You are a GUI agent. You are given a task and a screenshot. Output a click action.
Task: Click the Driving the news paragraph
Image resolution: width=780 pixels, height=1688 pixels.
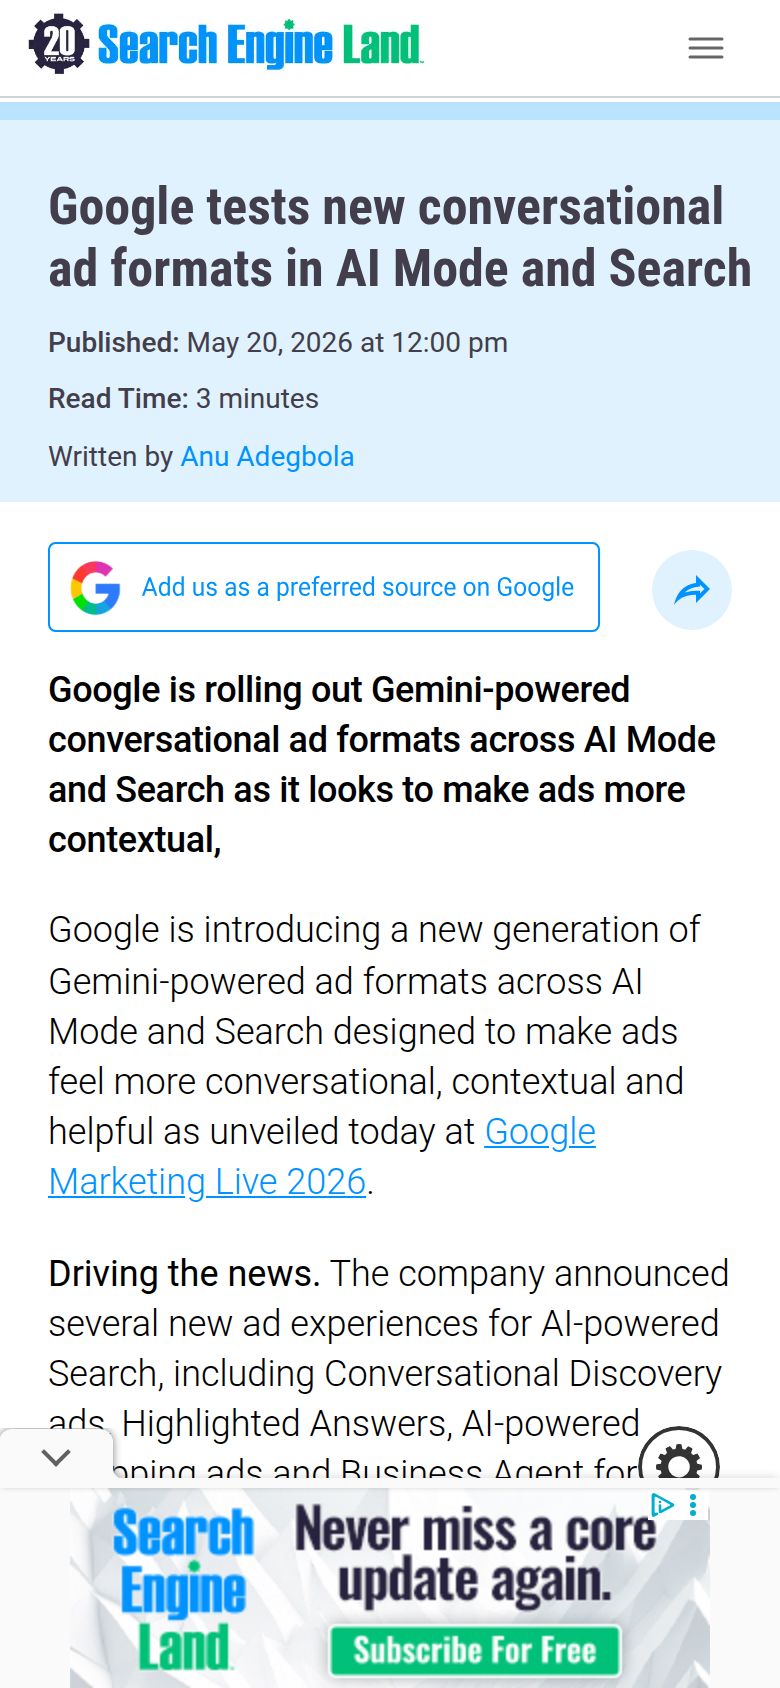pyautogui.click(x=390, y=1372)
